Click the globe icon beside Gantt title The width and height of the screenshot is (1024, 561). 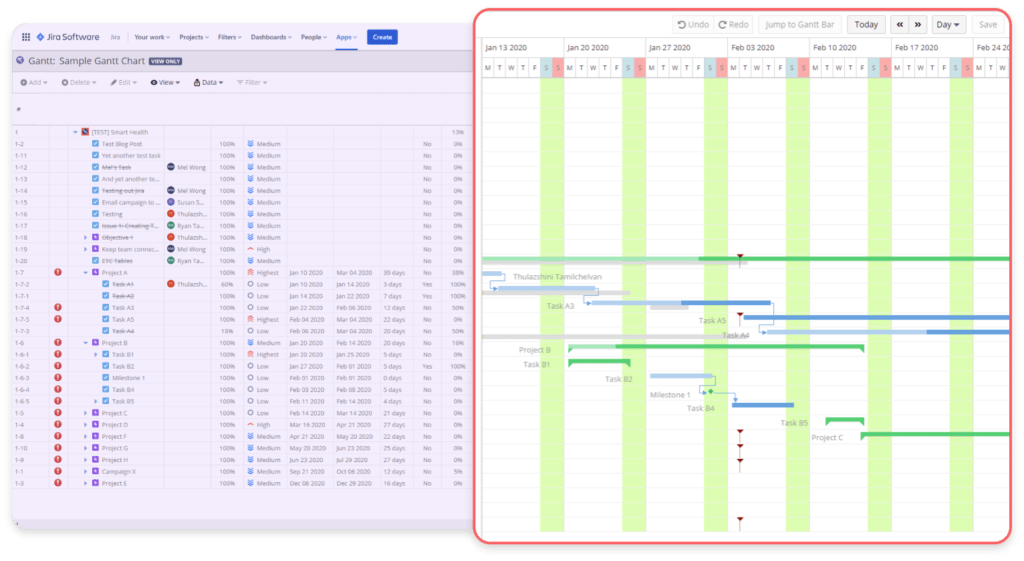(20, 60)
